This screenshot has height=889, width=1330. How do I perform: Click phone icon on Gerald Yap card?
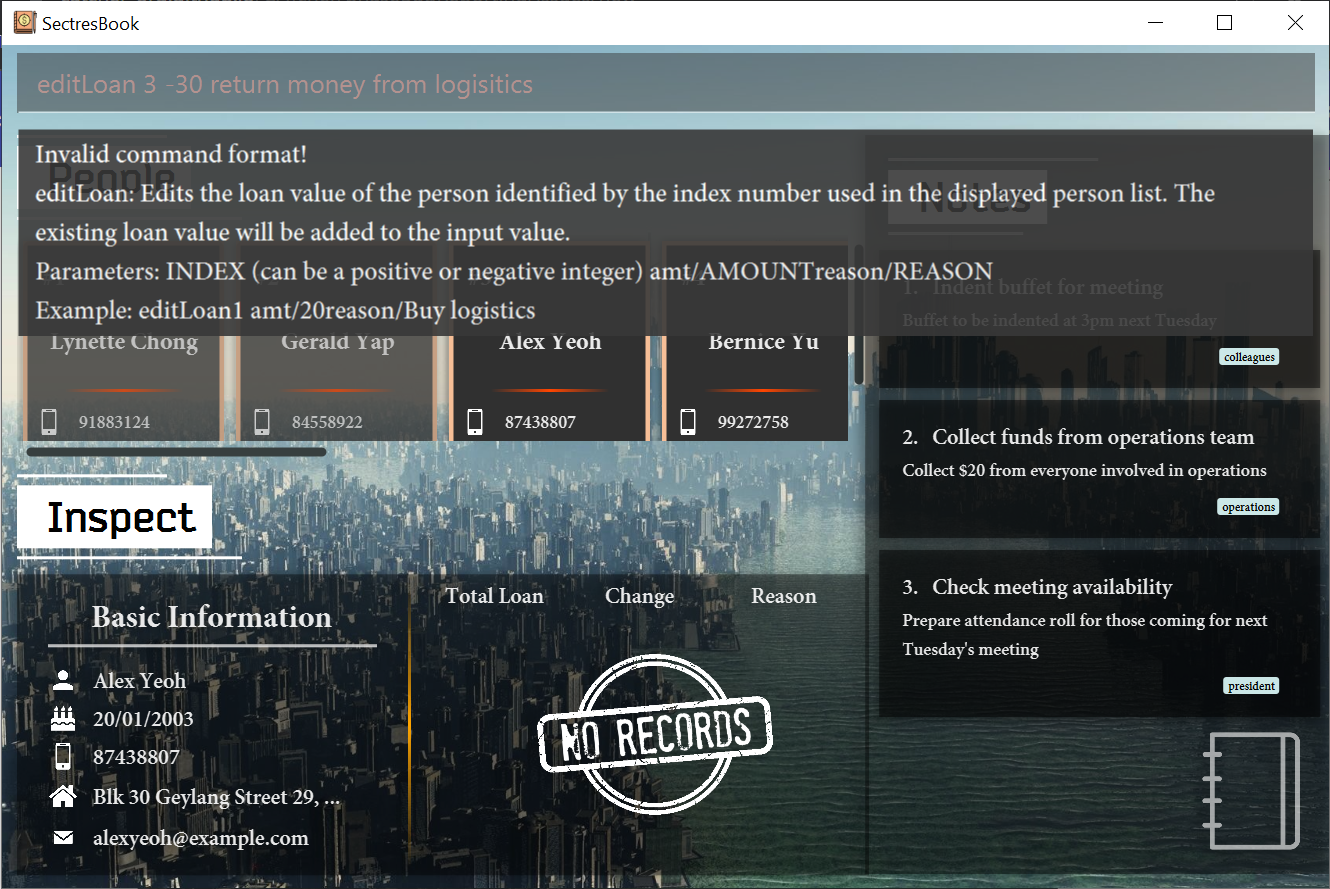262,421
